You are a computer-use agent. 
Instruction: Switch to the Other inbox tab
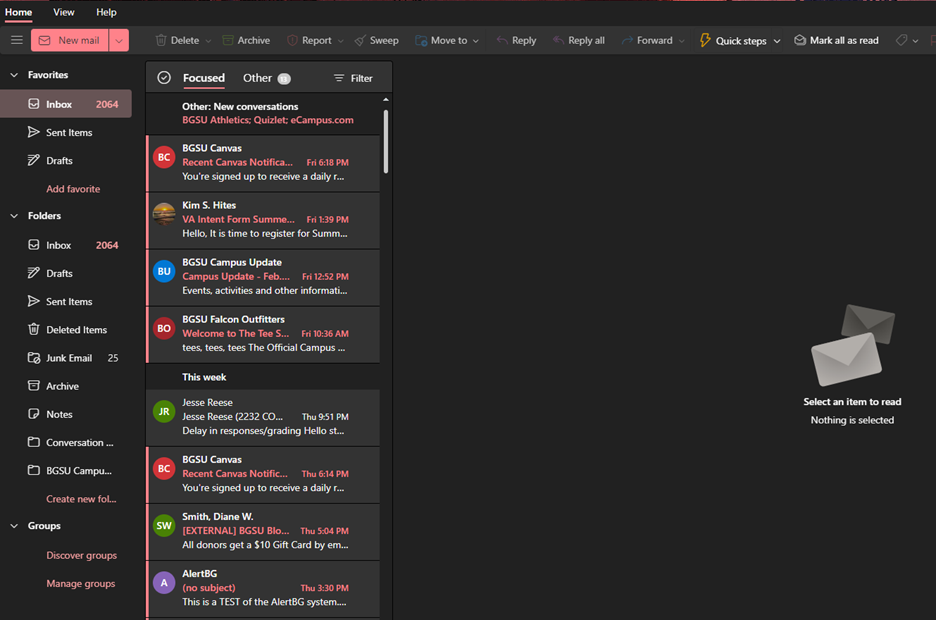267,78
